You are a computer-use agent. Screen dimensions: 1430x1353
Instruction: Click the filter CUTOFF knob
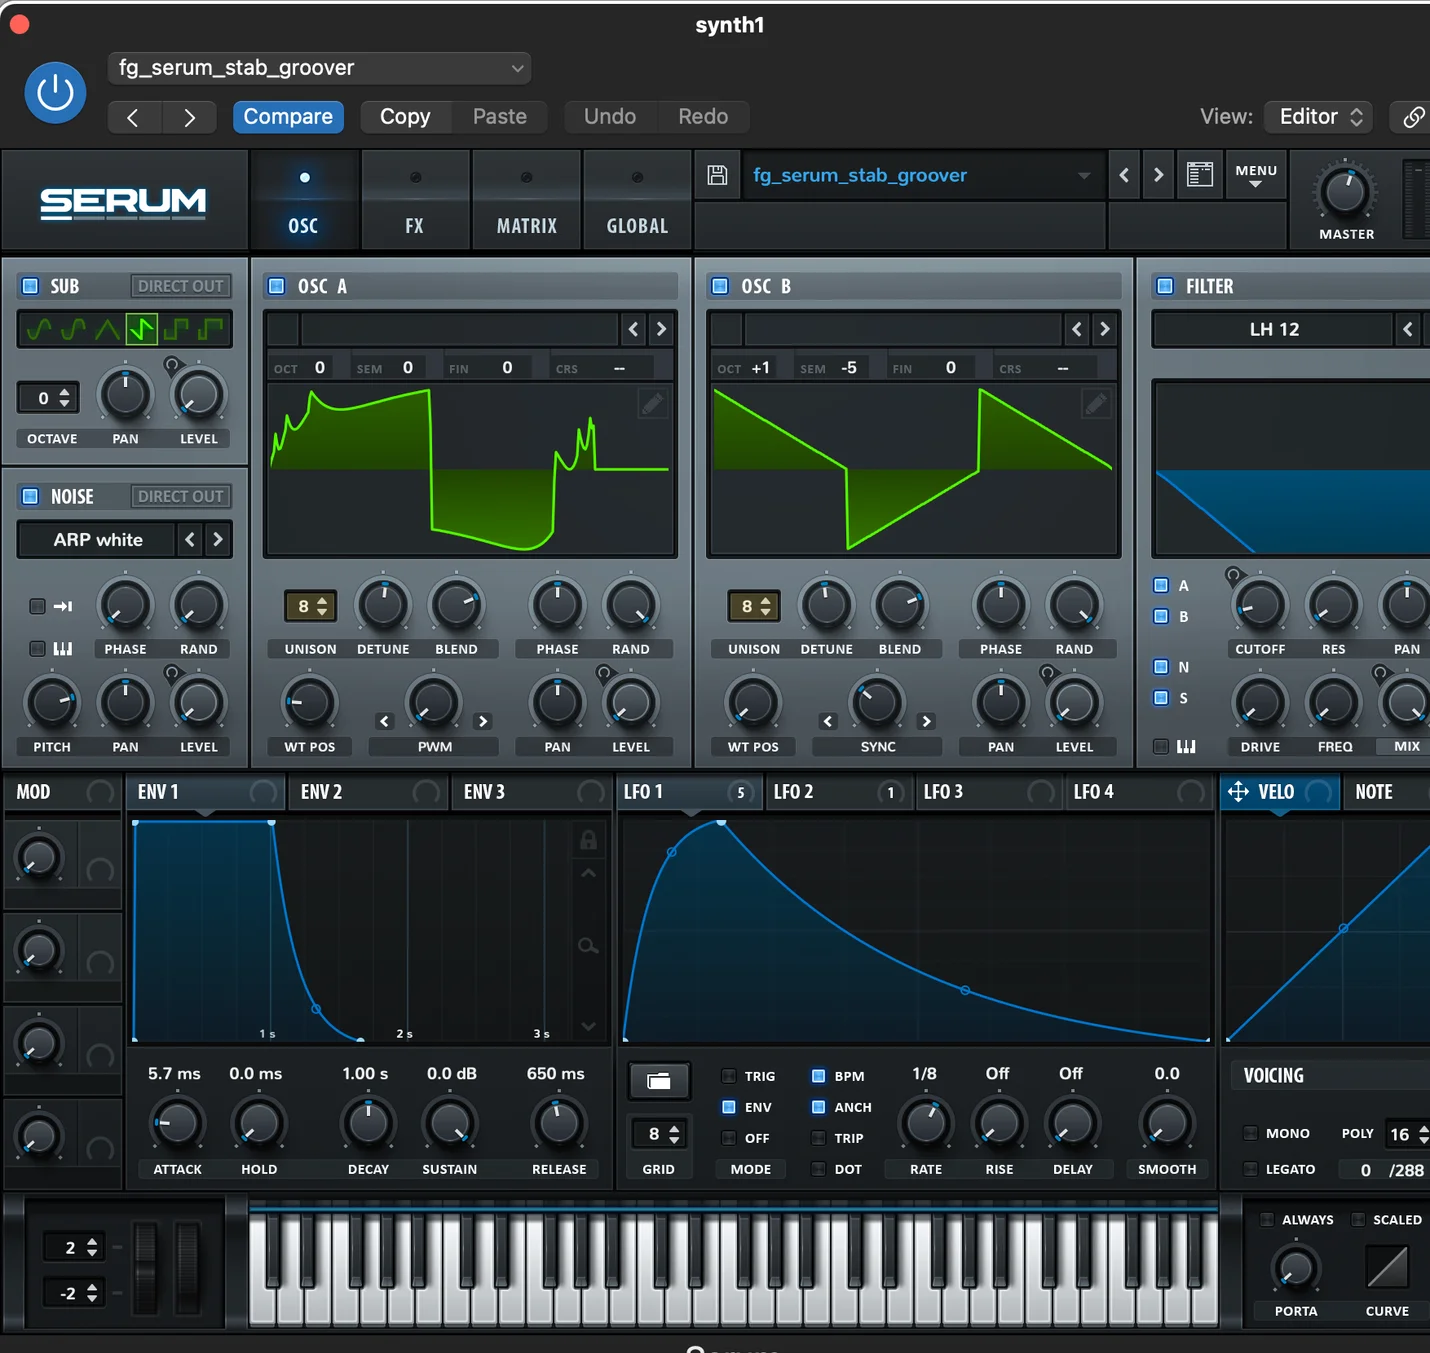pos(1260,606)
